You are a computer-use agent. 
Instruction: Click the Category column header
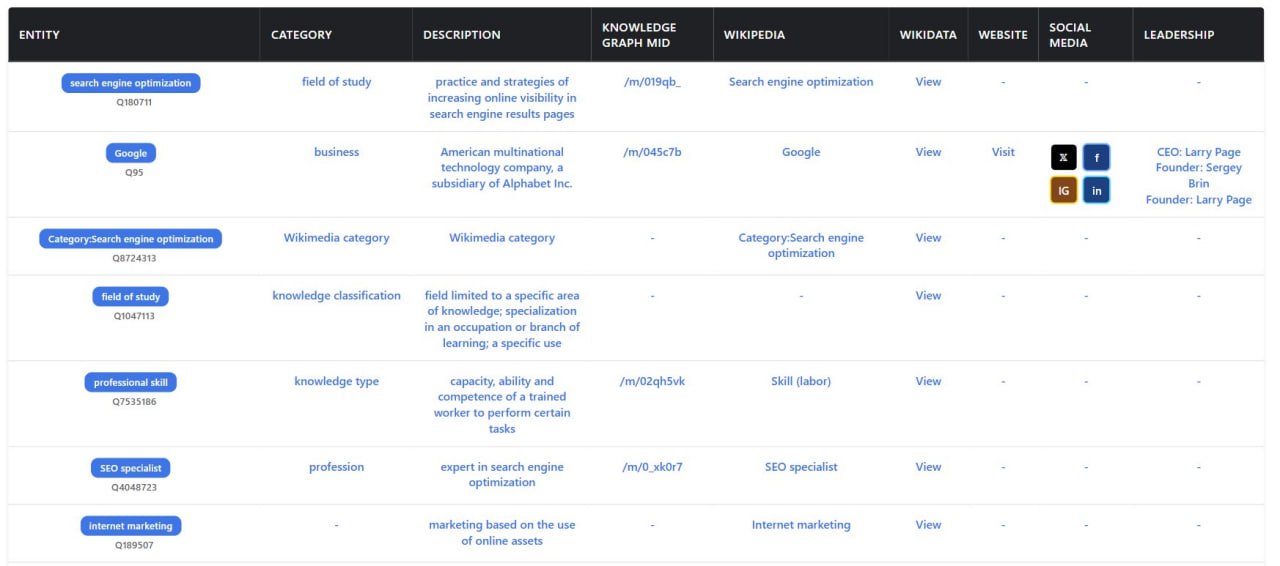click(301, 35)
